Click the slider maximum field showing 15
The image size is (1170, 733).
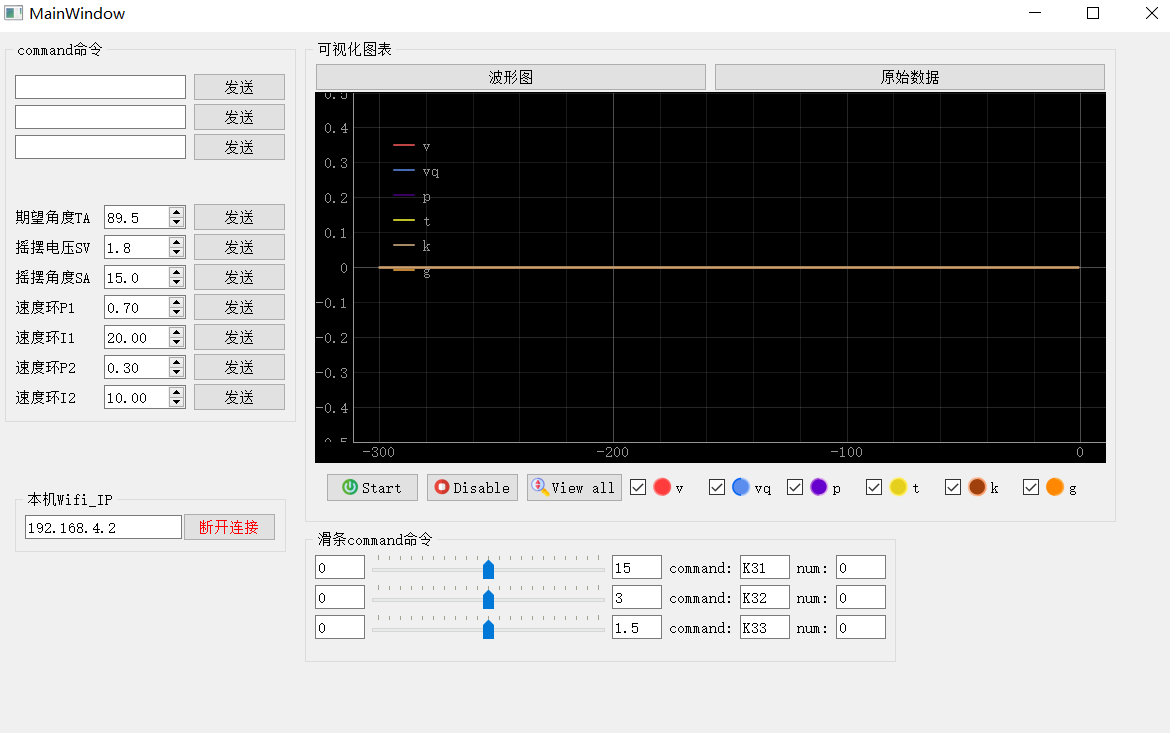click(x=636, y=567)
